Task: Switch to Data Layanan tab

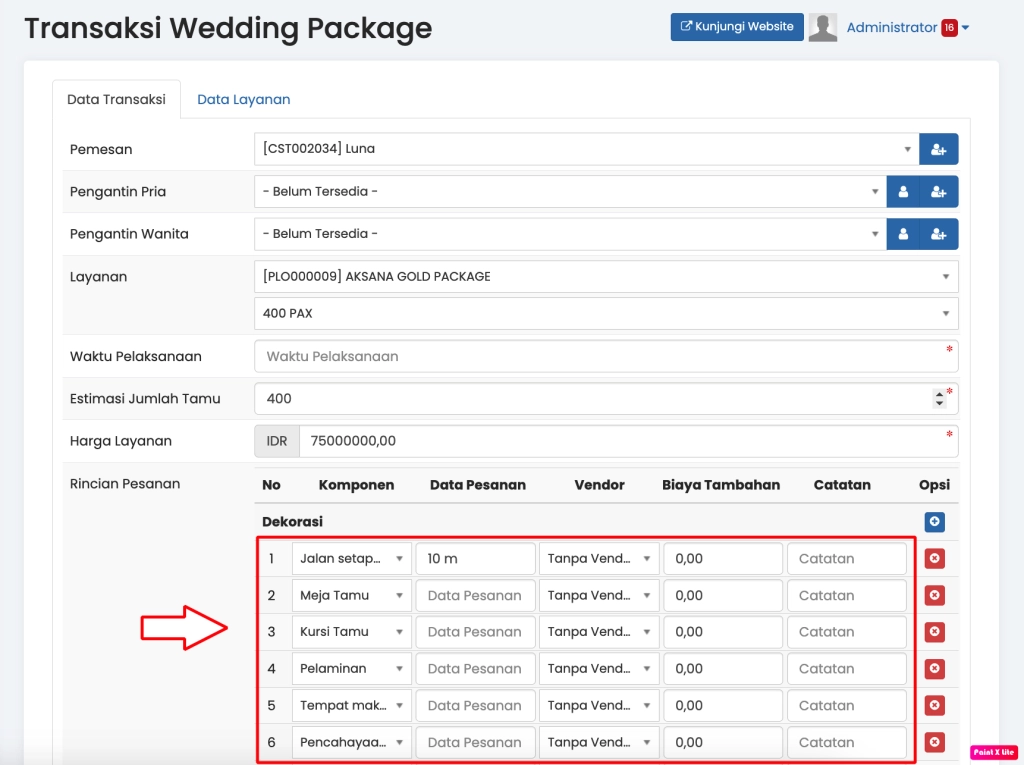Action: coord(243,99)
